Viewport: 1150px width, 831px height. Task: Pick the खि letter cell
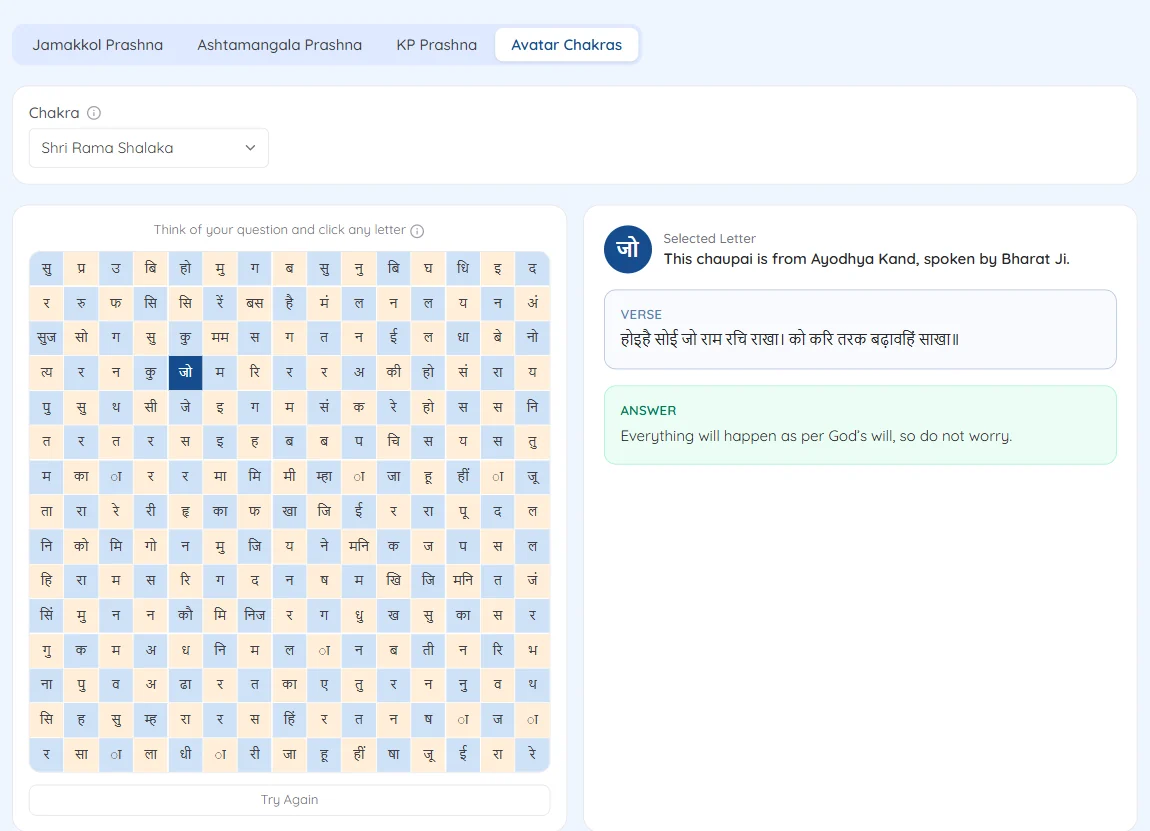tap(394, 580)
